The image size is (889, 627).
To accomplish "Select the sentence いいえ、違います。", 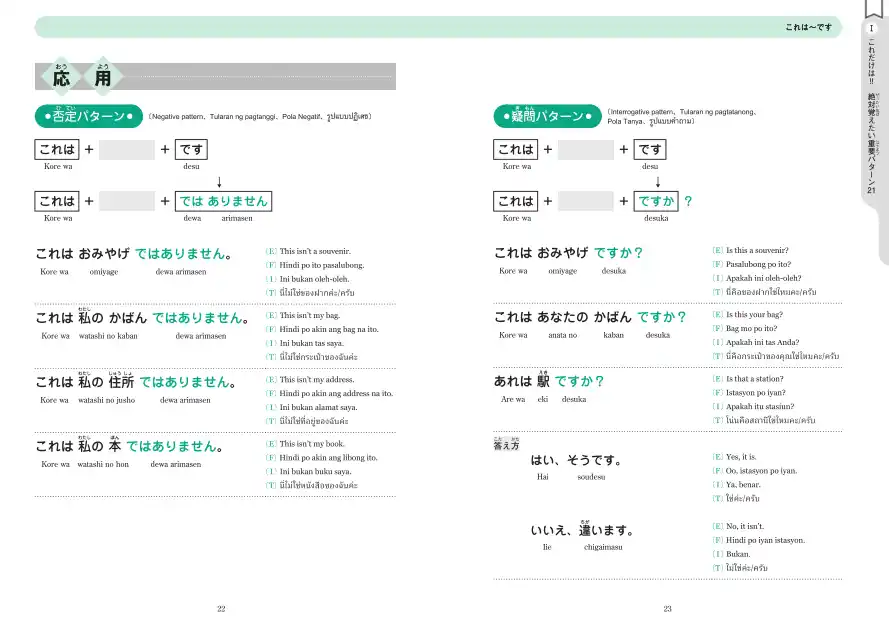I will tap(588, 530).
